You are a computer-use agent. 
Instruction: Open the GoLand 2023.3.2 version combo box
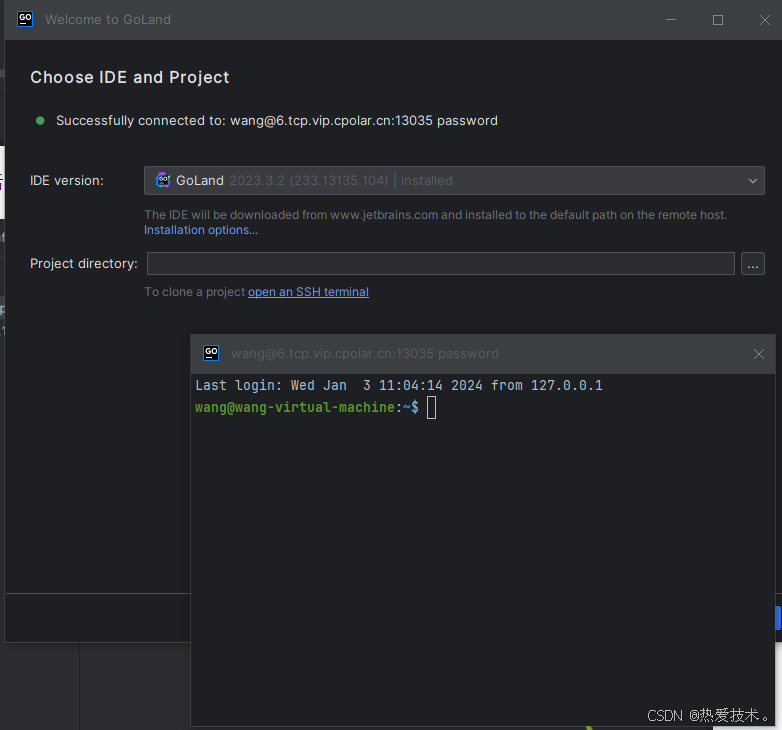[x=454, y=181]
